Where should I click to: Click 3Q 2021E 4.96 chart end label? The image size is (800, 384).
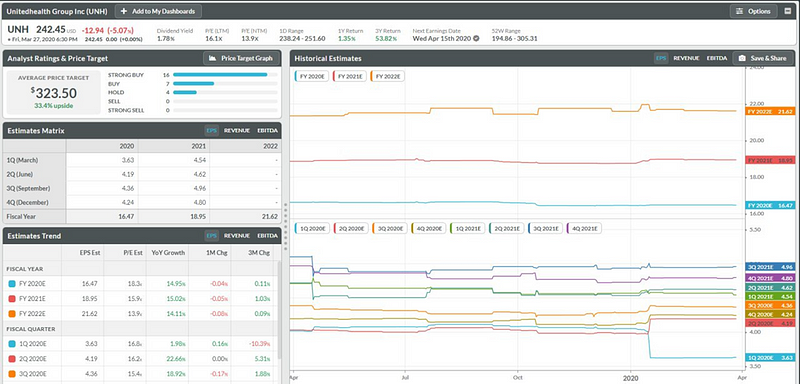(x=770, y=267)
